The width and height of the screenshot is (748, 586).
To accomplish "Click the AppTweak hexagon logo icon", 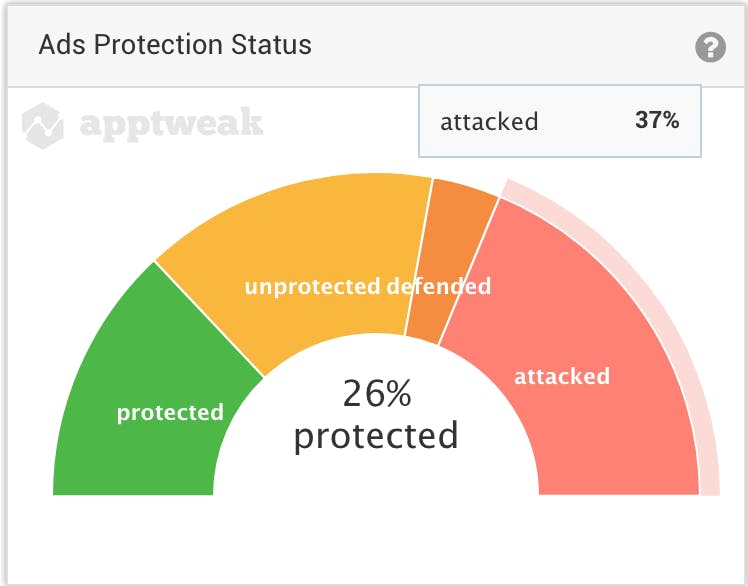I will 43,126.
